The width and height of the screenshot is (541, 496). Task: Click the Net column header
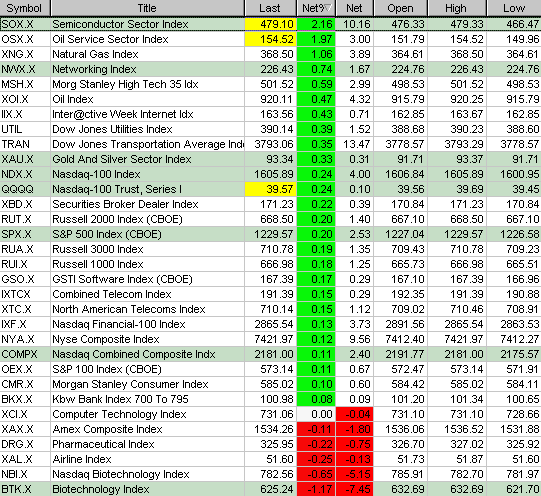click(x=354, y=8)
